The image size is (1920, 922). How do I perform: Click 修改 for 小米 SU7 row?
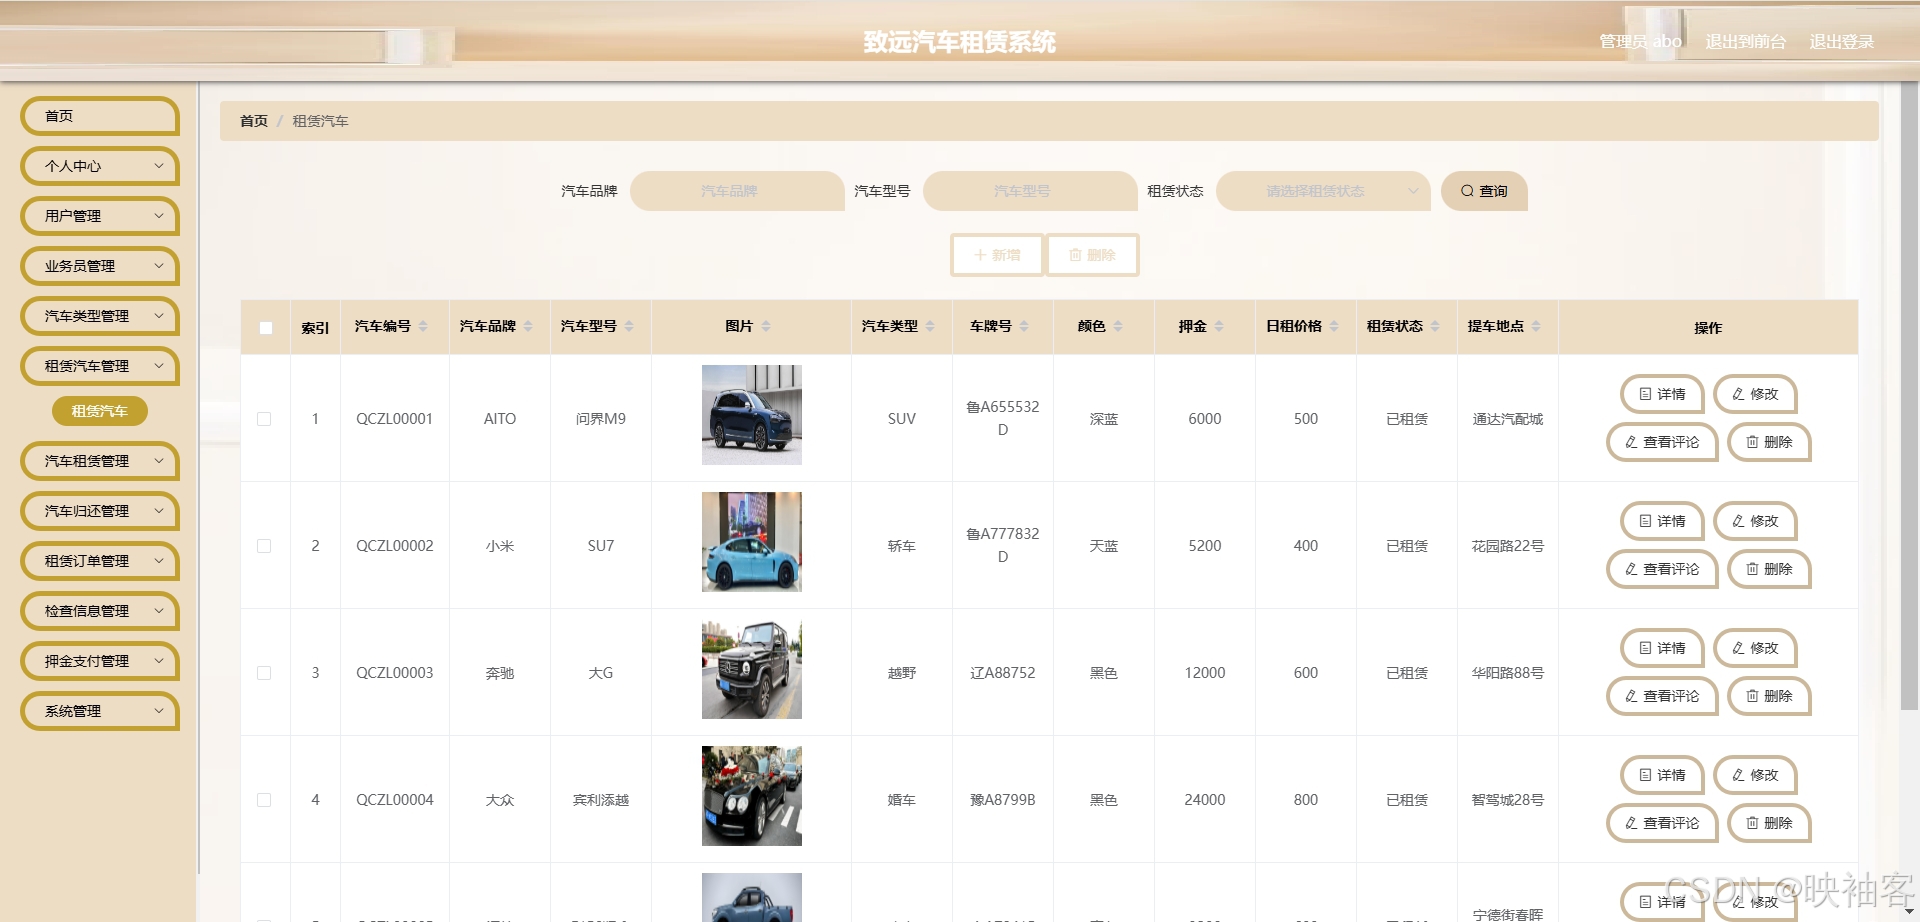click(x=1755, y=521)
